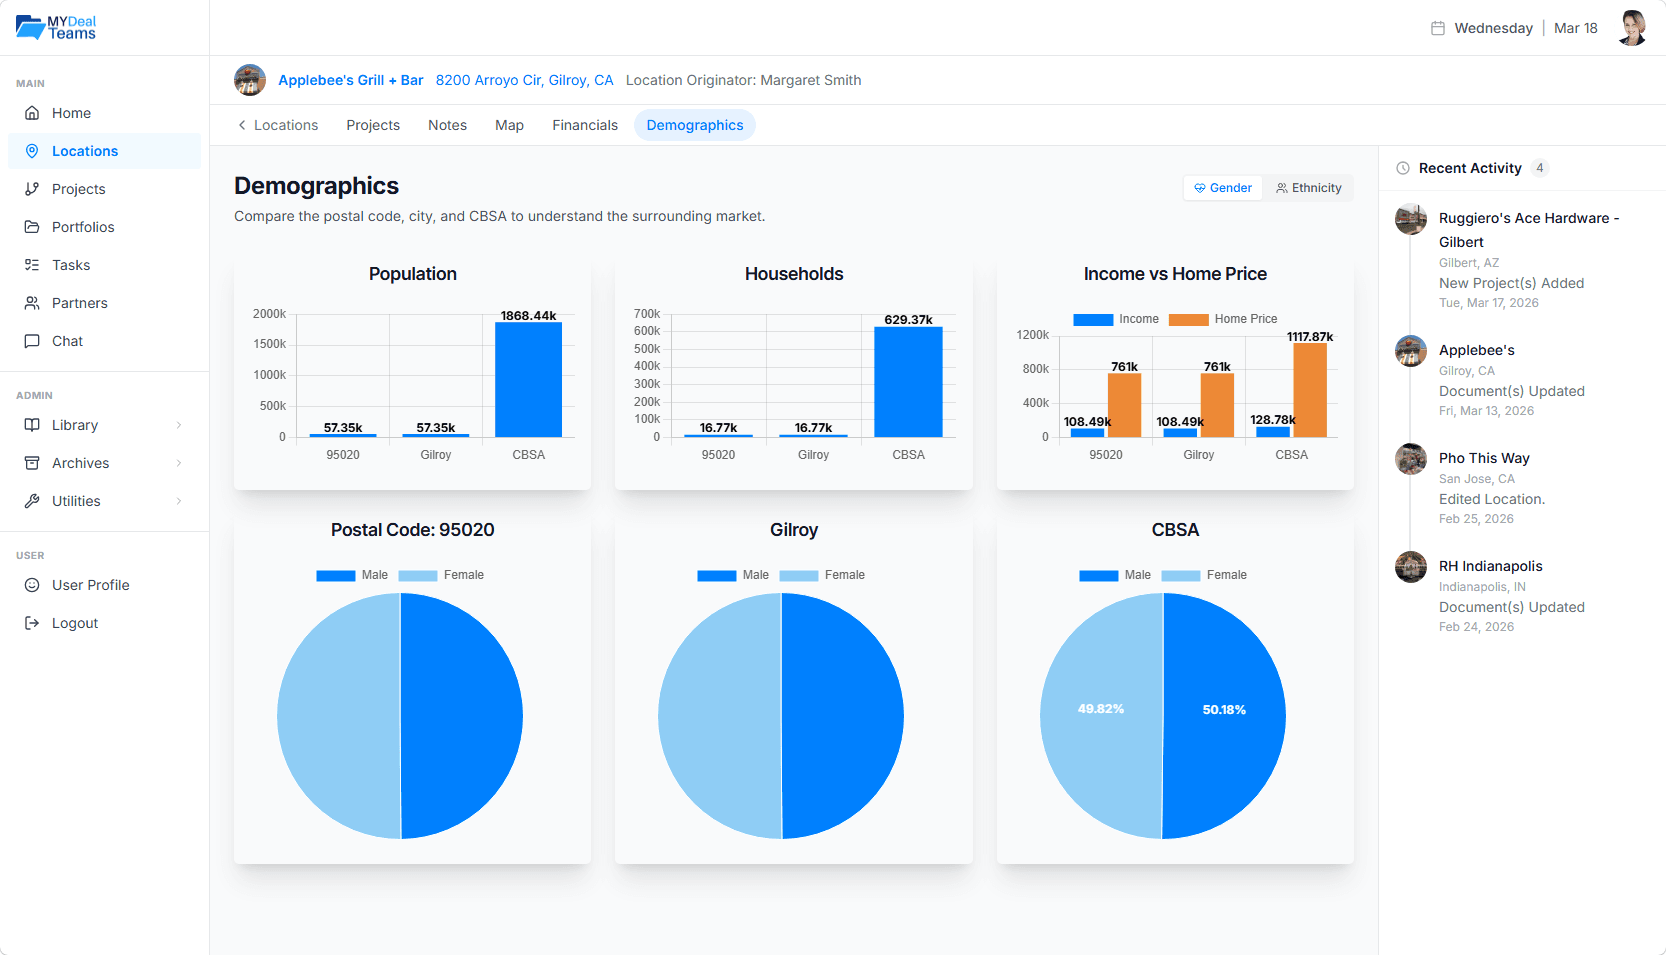Click the Archives box icon in sidebar
The image size is (1666, 955).
pos(32,463)
